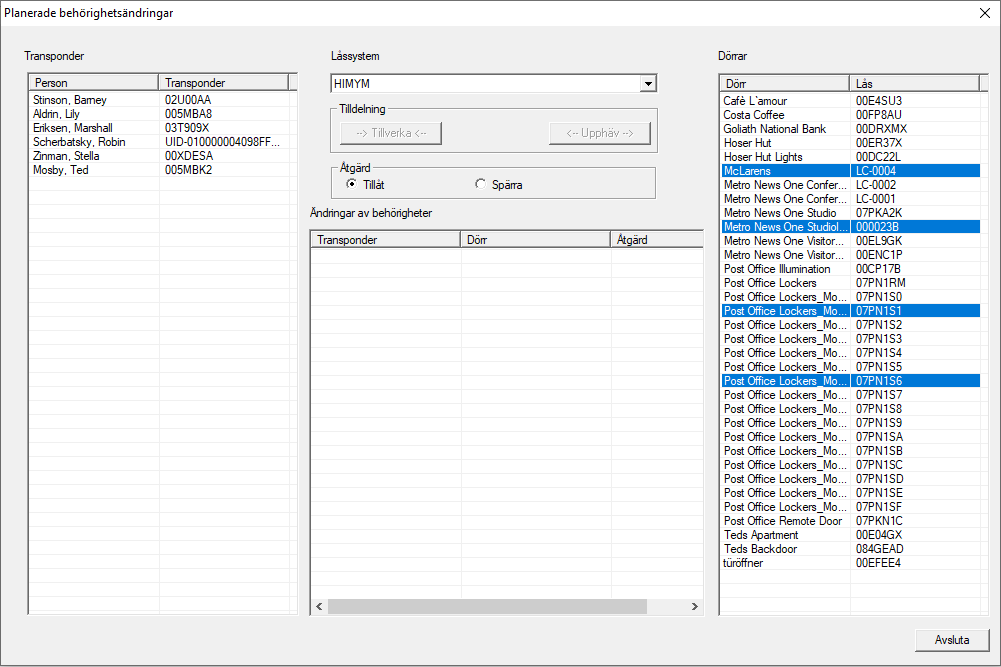Click the Tillverka assignment button
The height and width of the screenshot is (667, 1001).
pyautogui.click(x=391, y=134)
